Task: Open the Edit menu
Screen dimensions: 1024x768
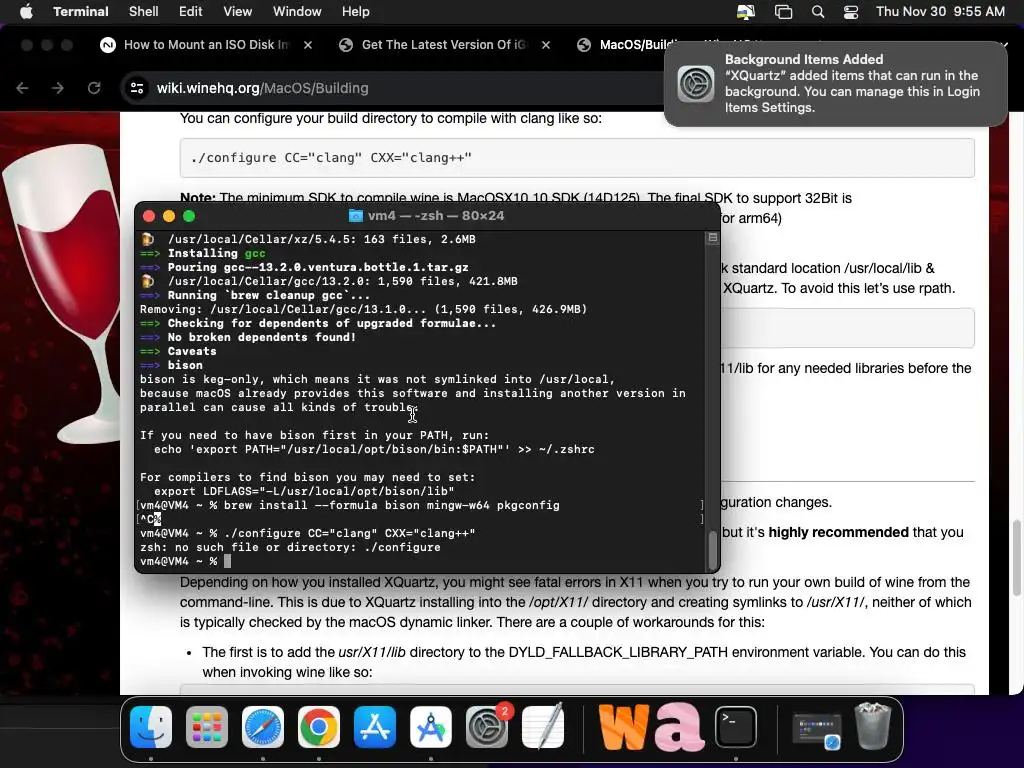Action: click(x=190, y=11)
